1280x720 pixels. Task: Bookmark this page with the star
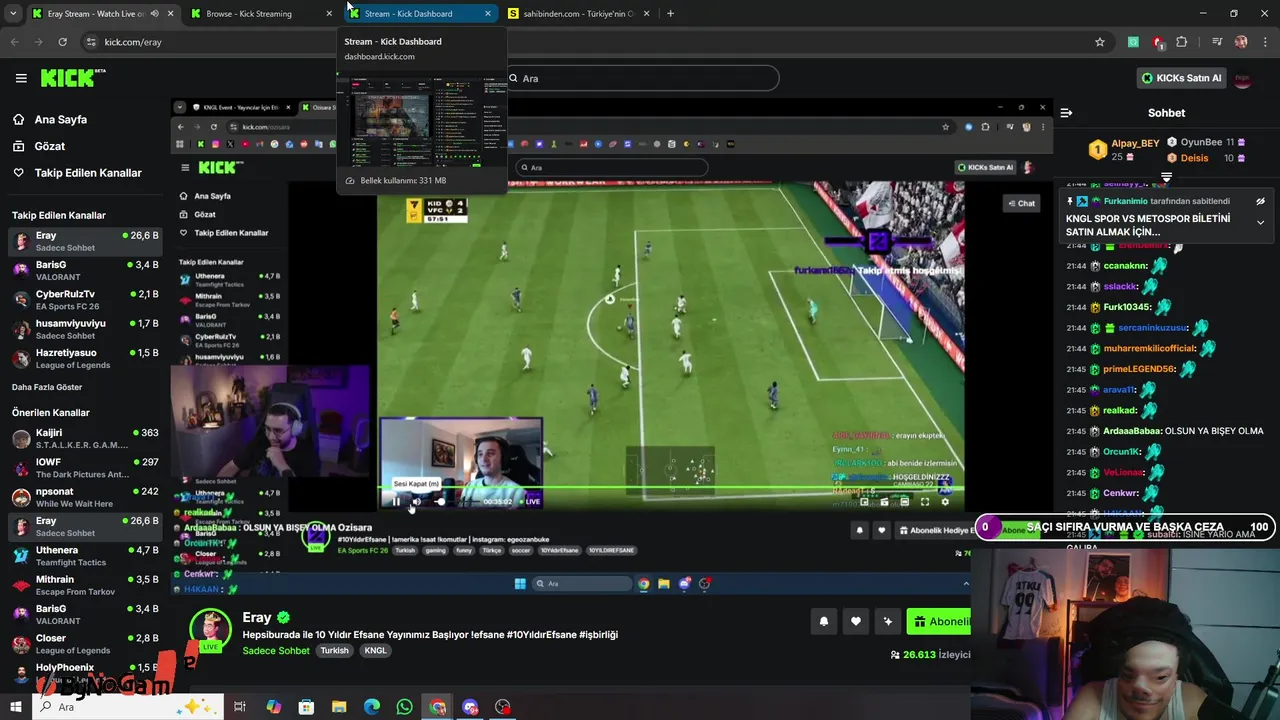pyautogui.click(x=1100, y=42)
